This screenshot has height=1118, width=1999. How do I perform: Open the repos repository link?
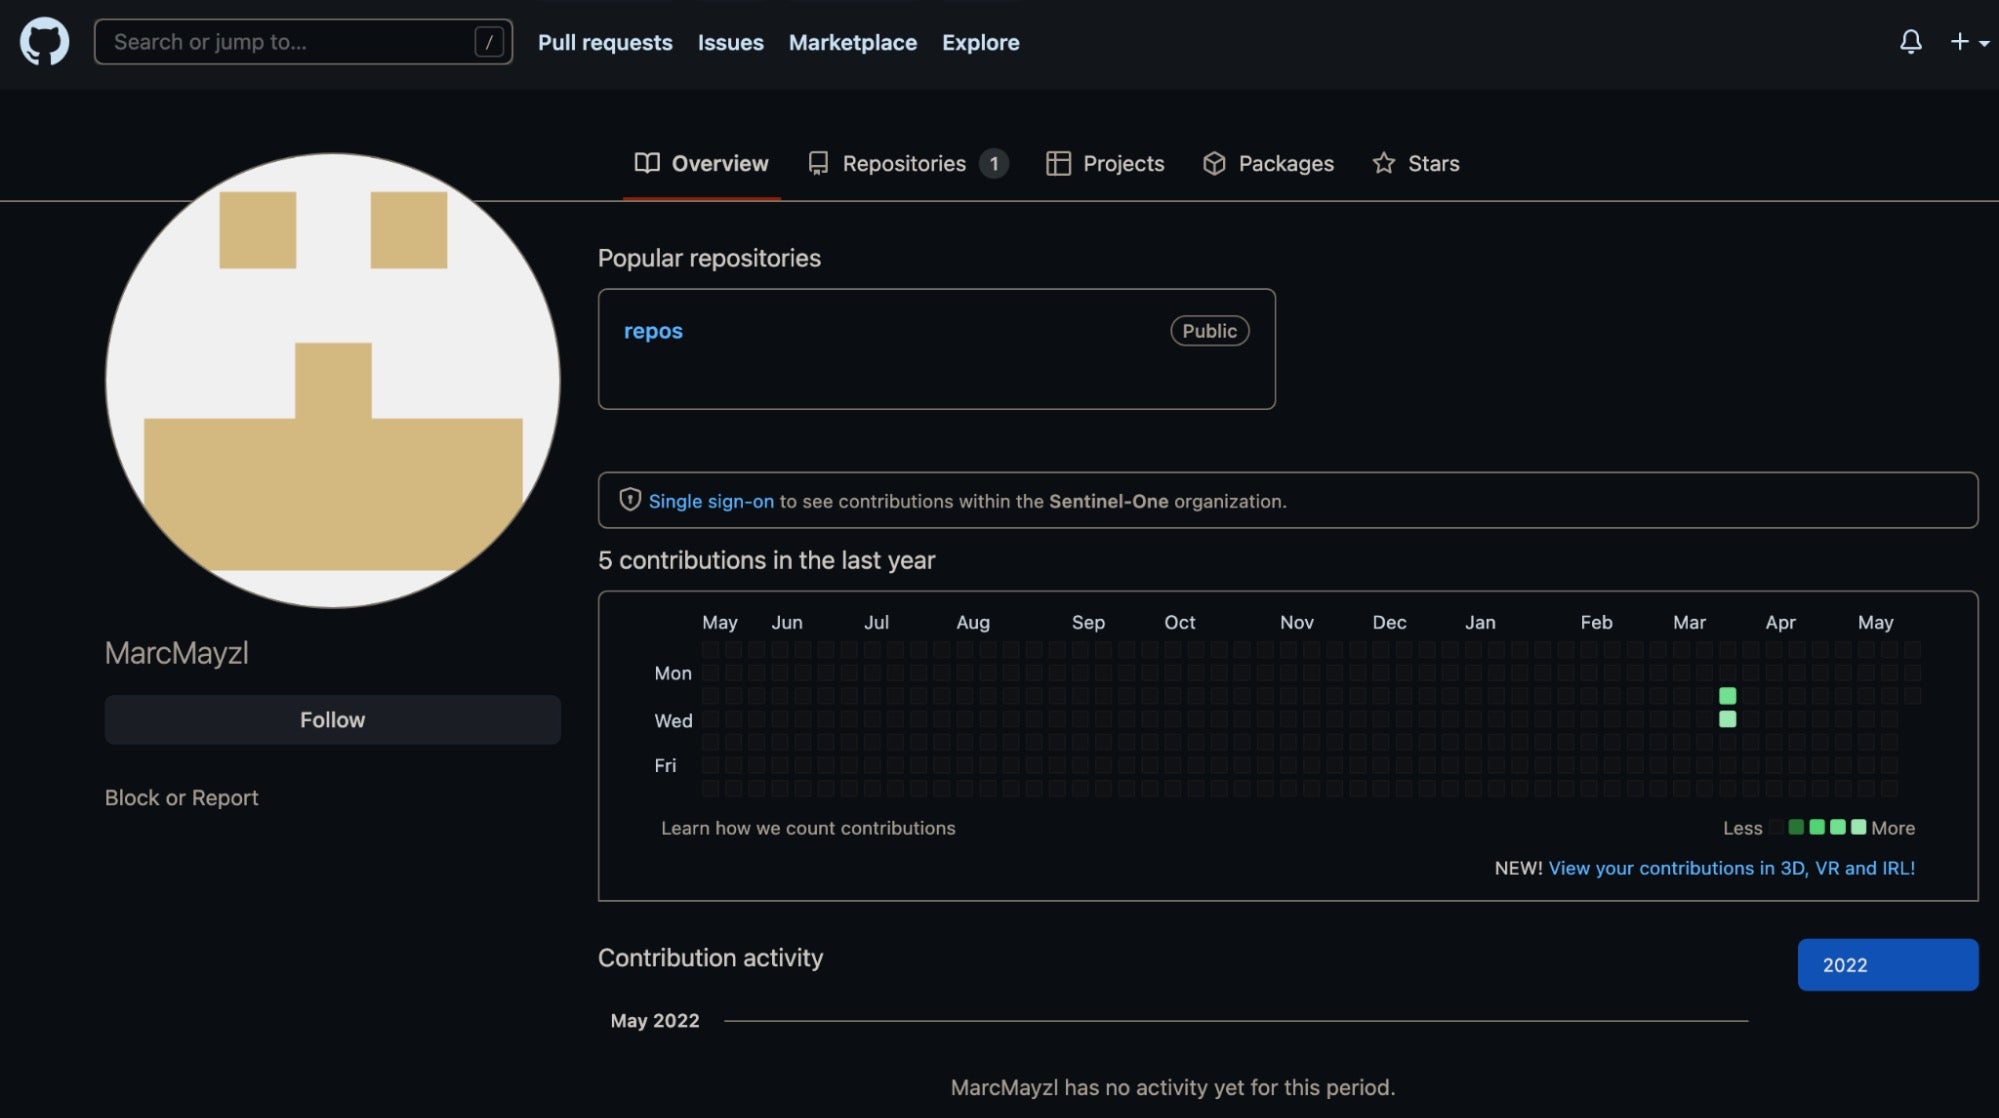(653, 331)
